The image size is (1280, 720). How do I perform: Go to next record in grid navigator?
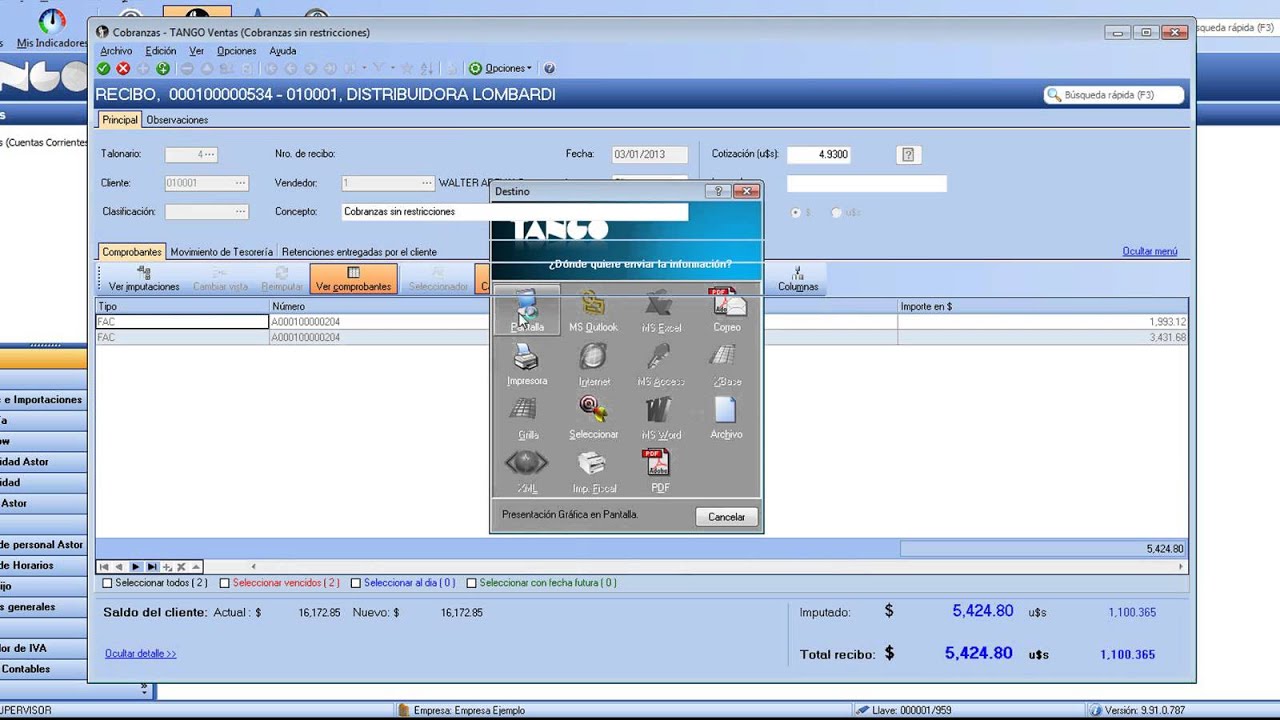[136, 567]
